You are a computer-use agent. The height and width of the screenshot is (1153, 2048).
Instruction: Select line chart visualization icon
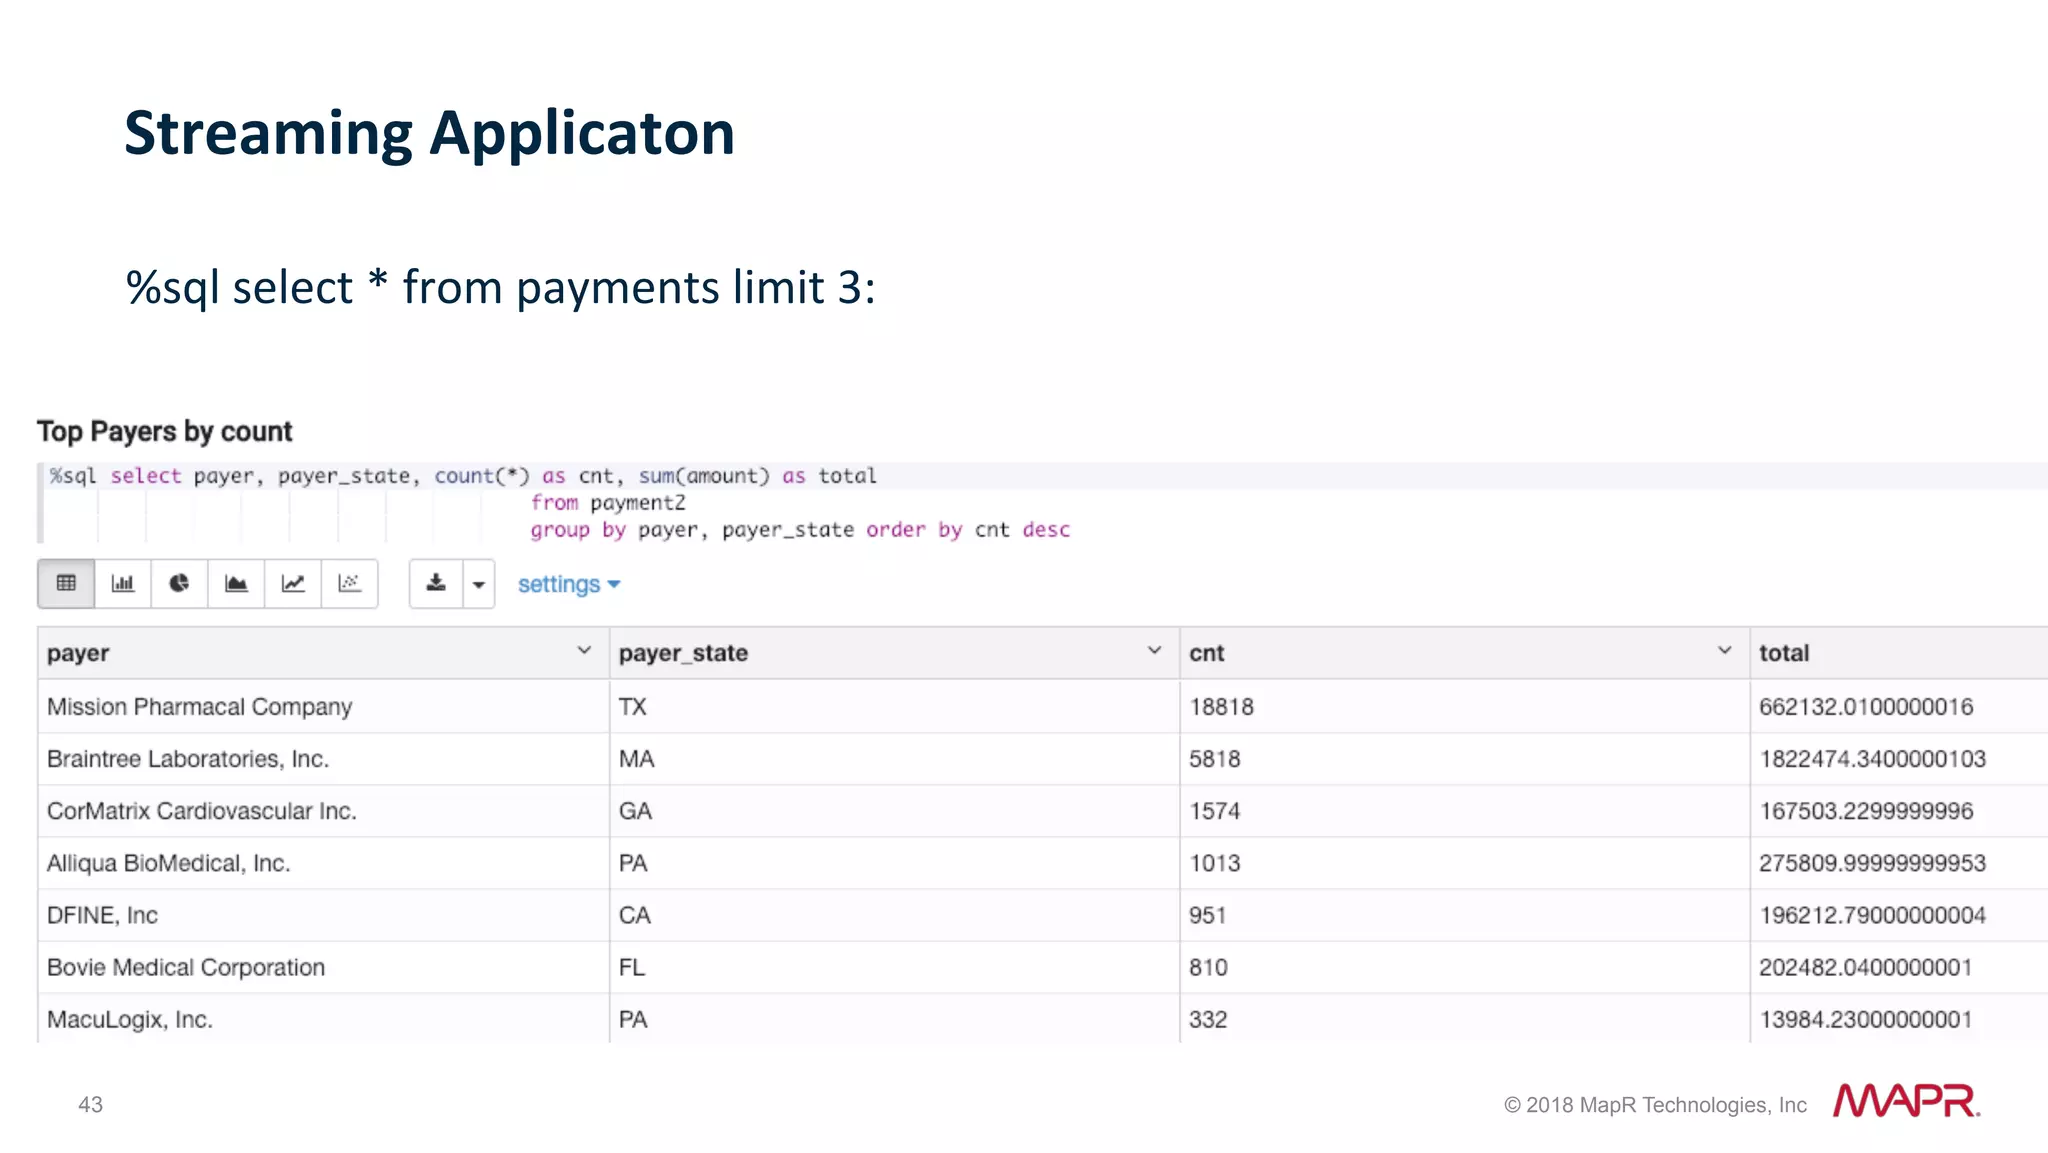(x=293, y=584)
